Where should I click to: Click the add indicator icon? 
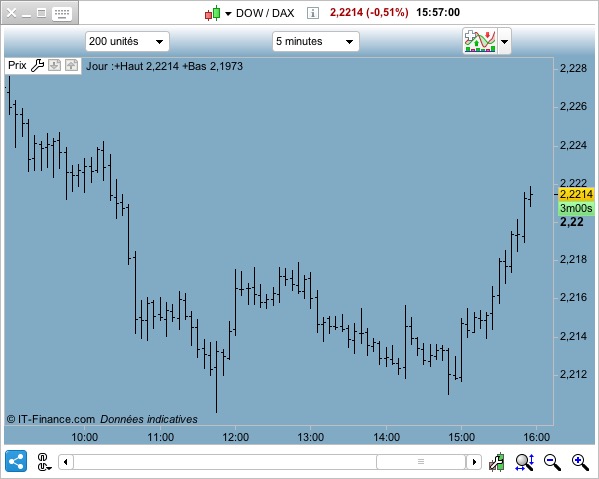(480, 41)
